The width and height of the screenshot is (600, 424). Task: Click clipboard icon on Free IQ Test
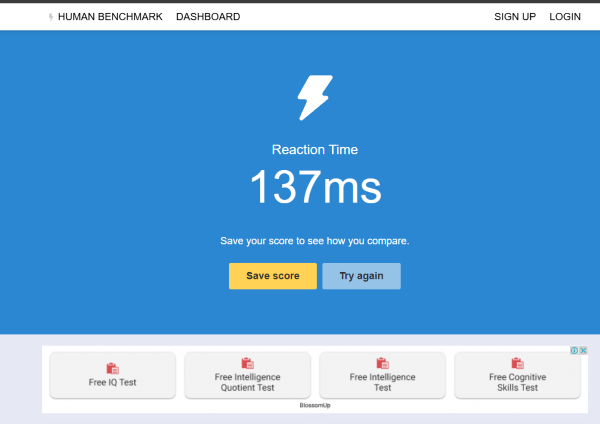point(112,368)
